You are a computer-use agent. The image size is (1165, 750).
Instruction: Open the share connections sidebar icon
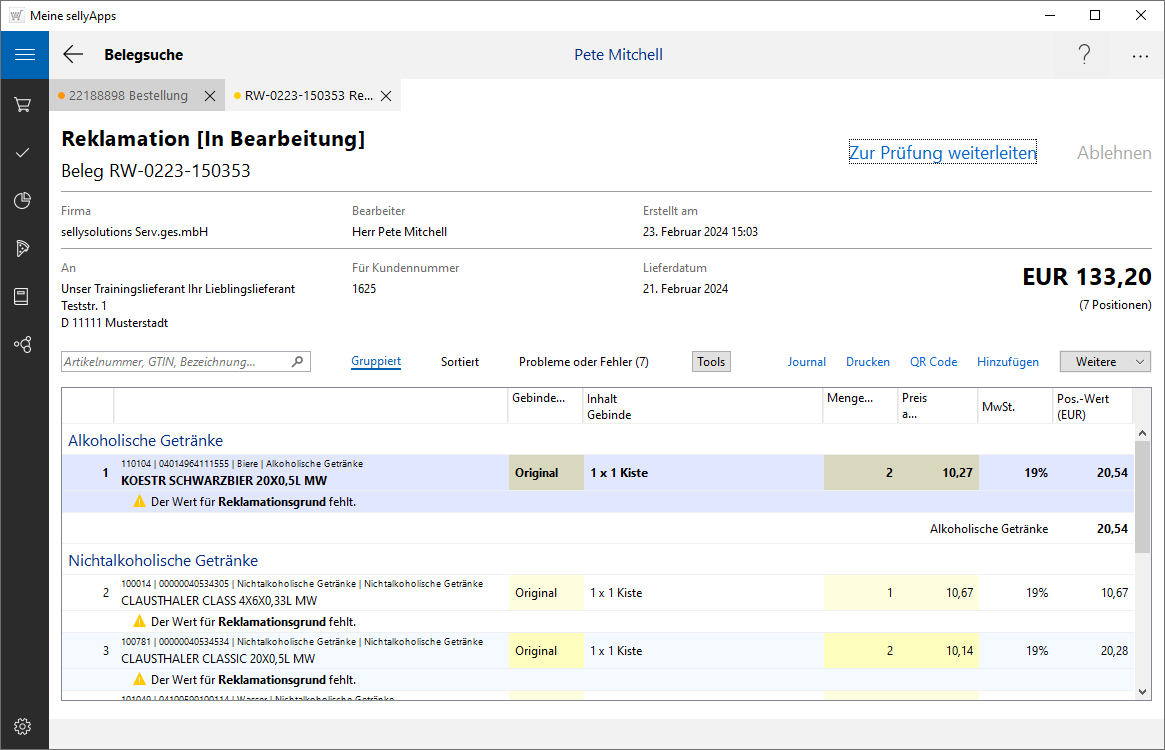coord(24,344)
